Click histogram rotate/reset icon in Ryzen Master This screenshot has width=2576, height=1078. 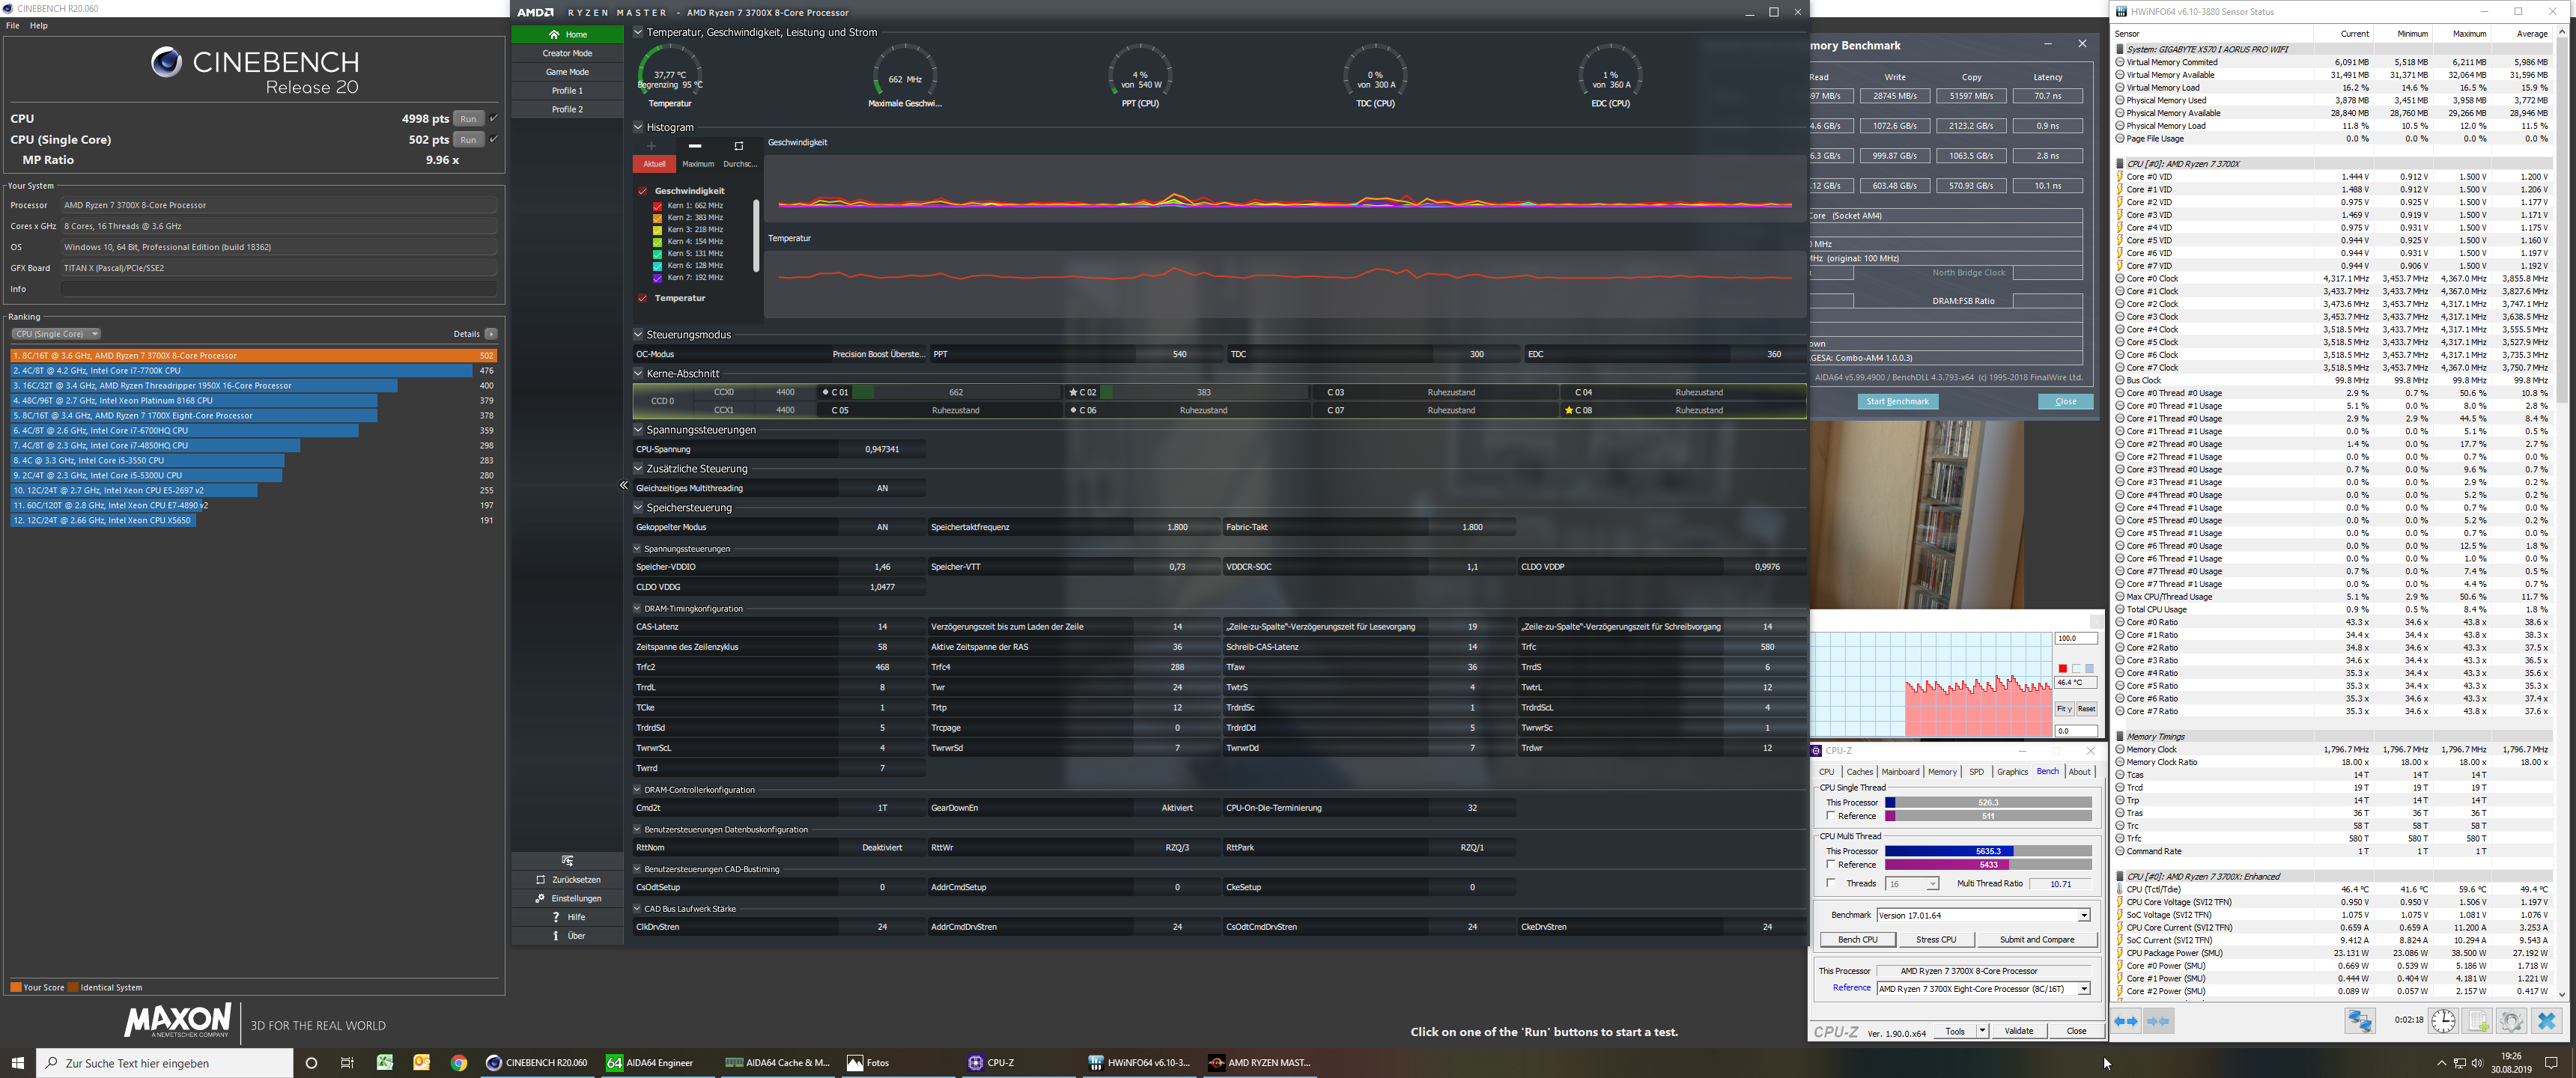pyautogui.click(x=739, y=146)
